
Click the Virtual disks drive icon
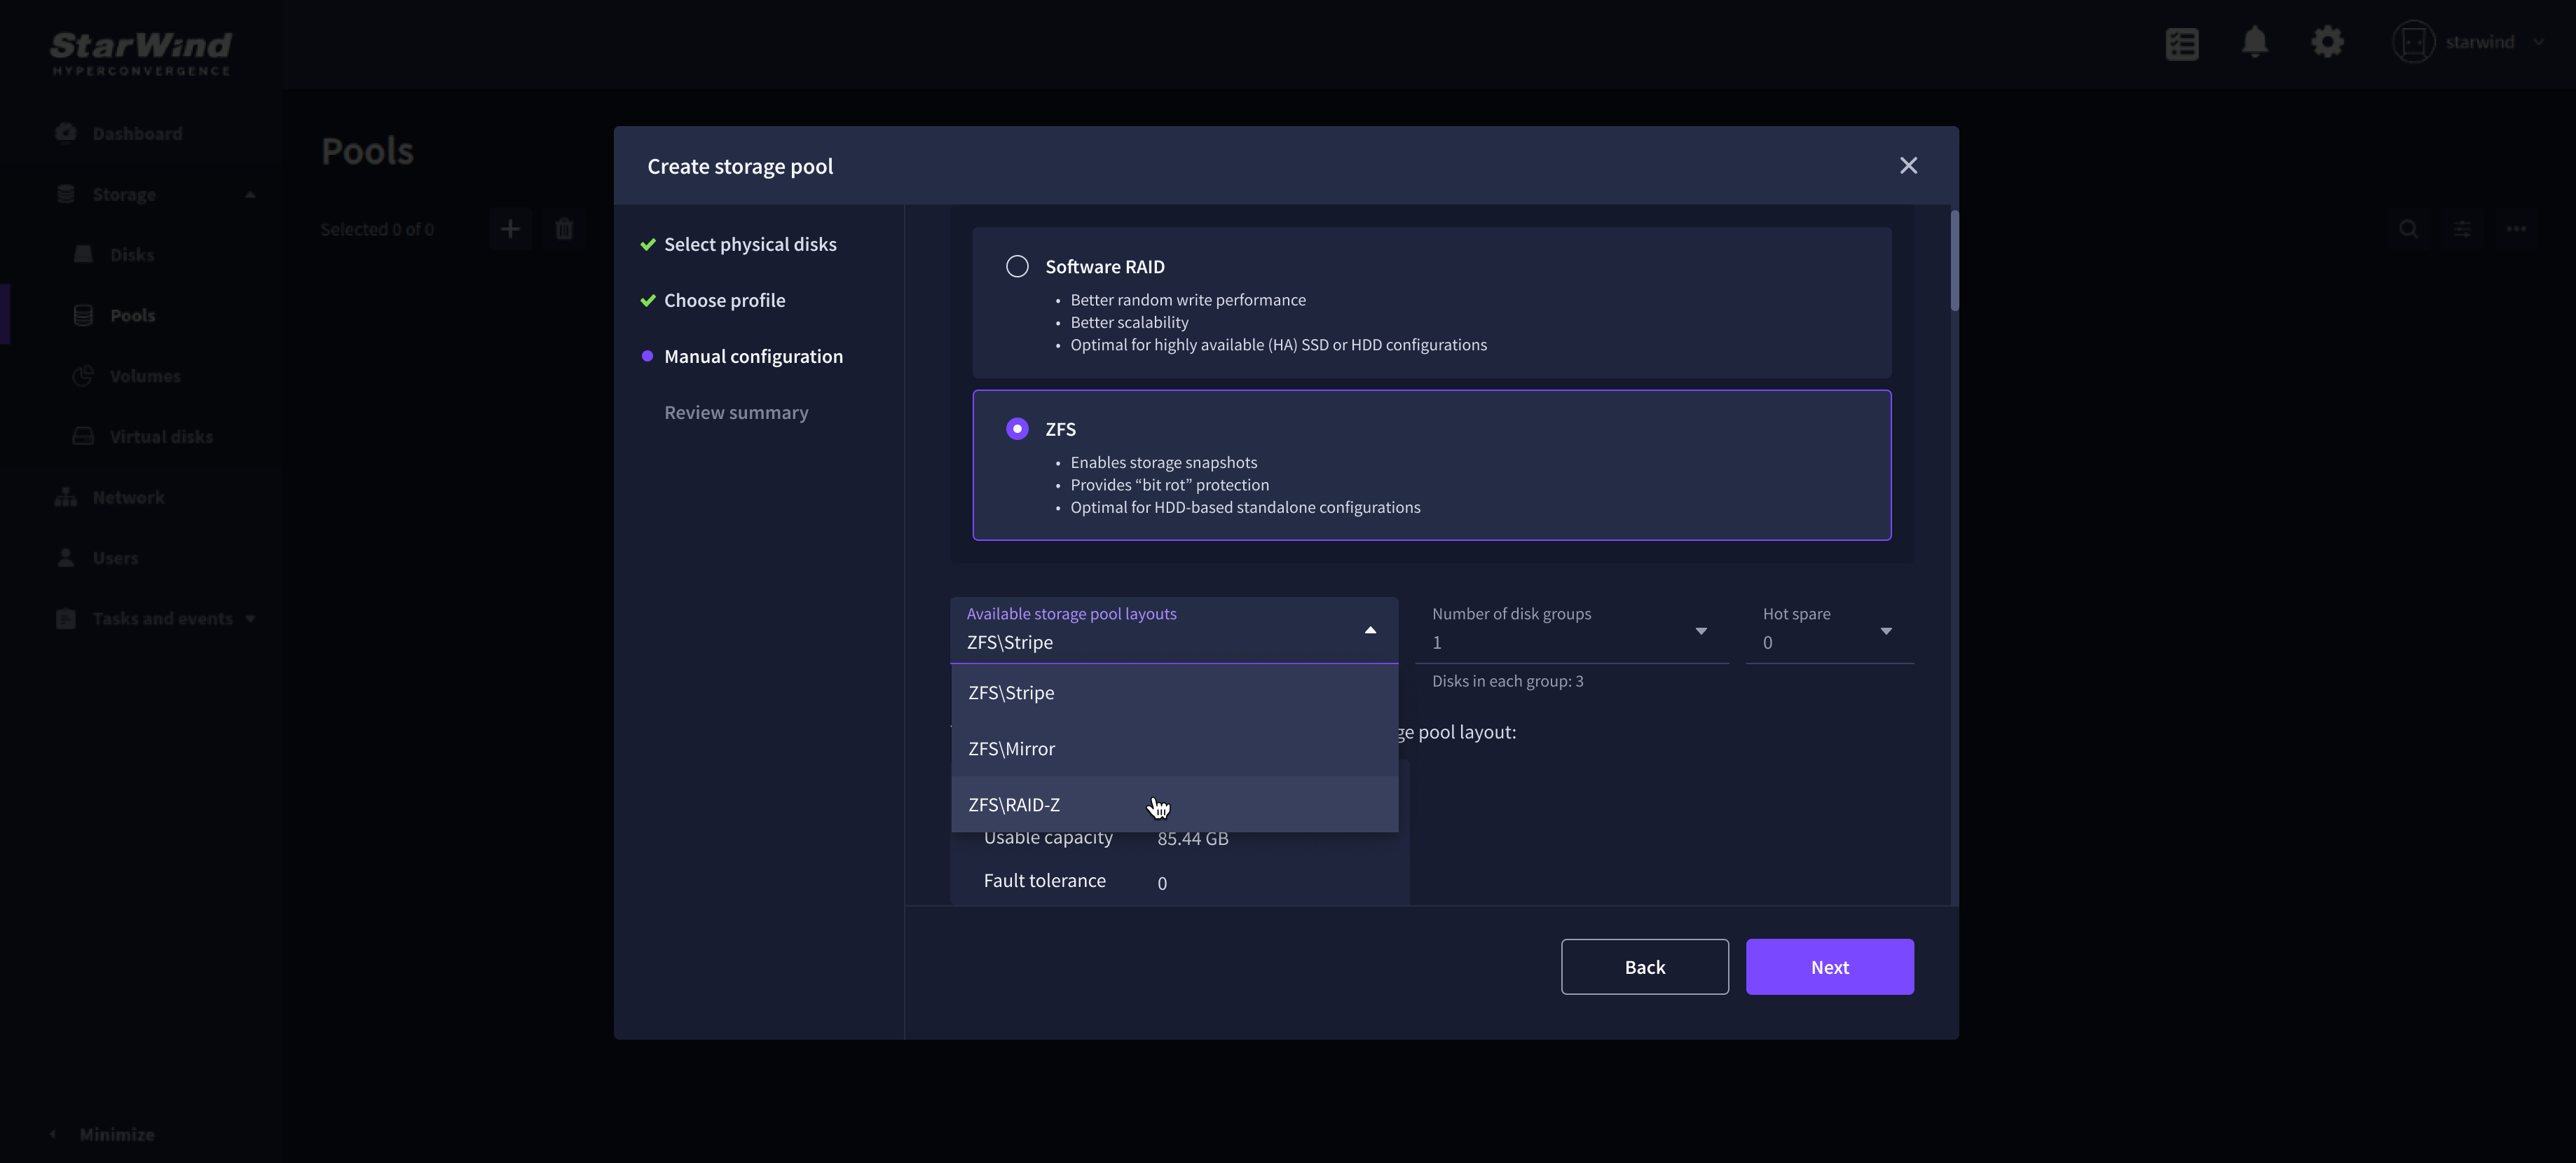84,436
